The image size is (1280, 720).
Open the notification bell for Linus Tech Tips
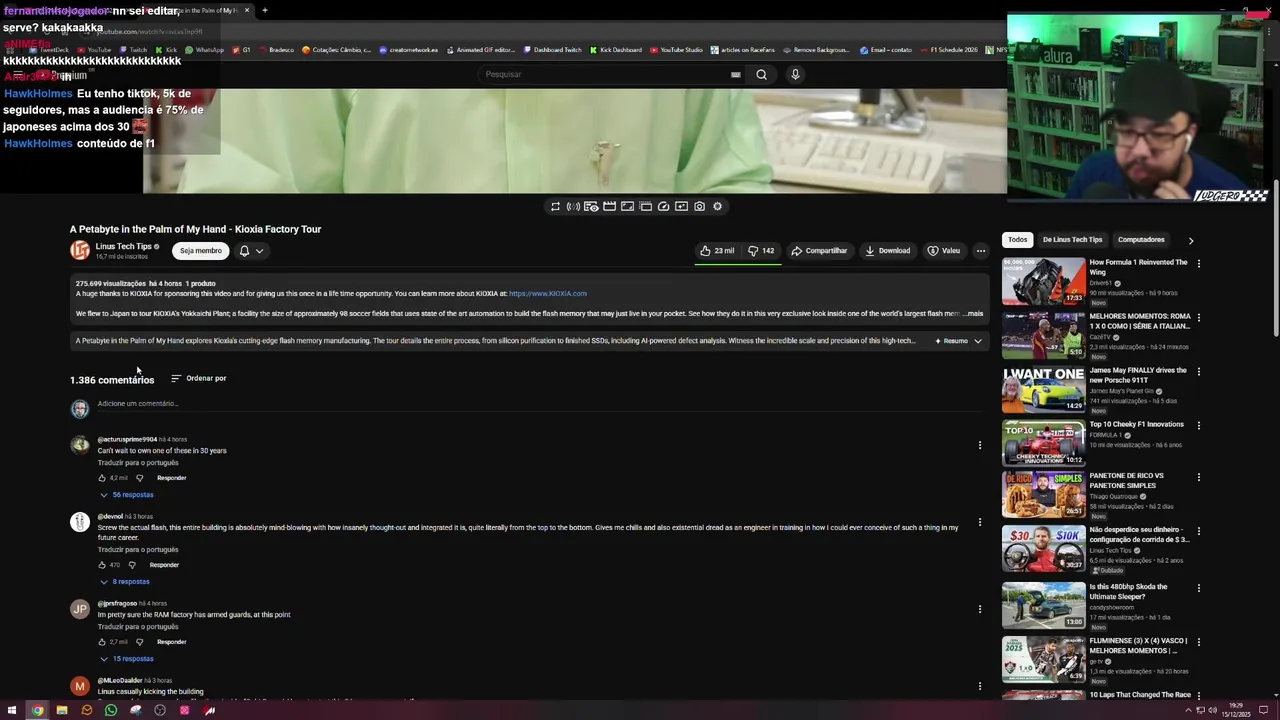[x=244, y=251]
